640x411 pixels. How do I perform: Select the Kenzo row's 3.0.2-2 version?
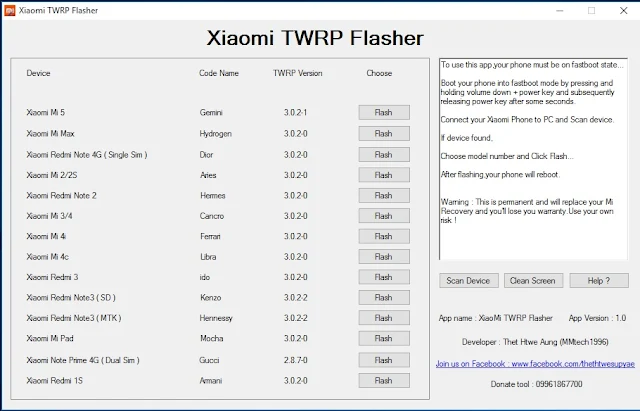[x=296, y=298]
